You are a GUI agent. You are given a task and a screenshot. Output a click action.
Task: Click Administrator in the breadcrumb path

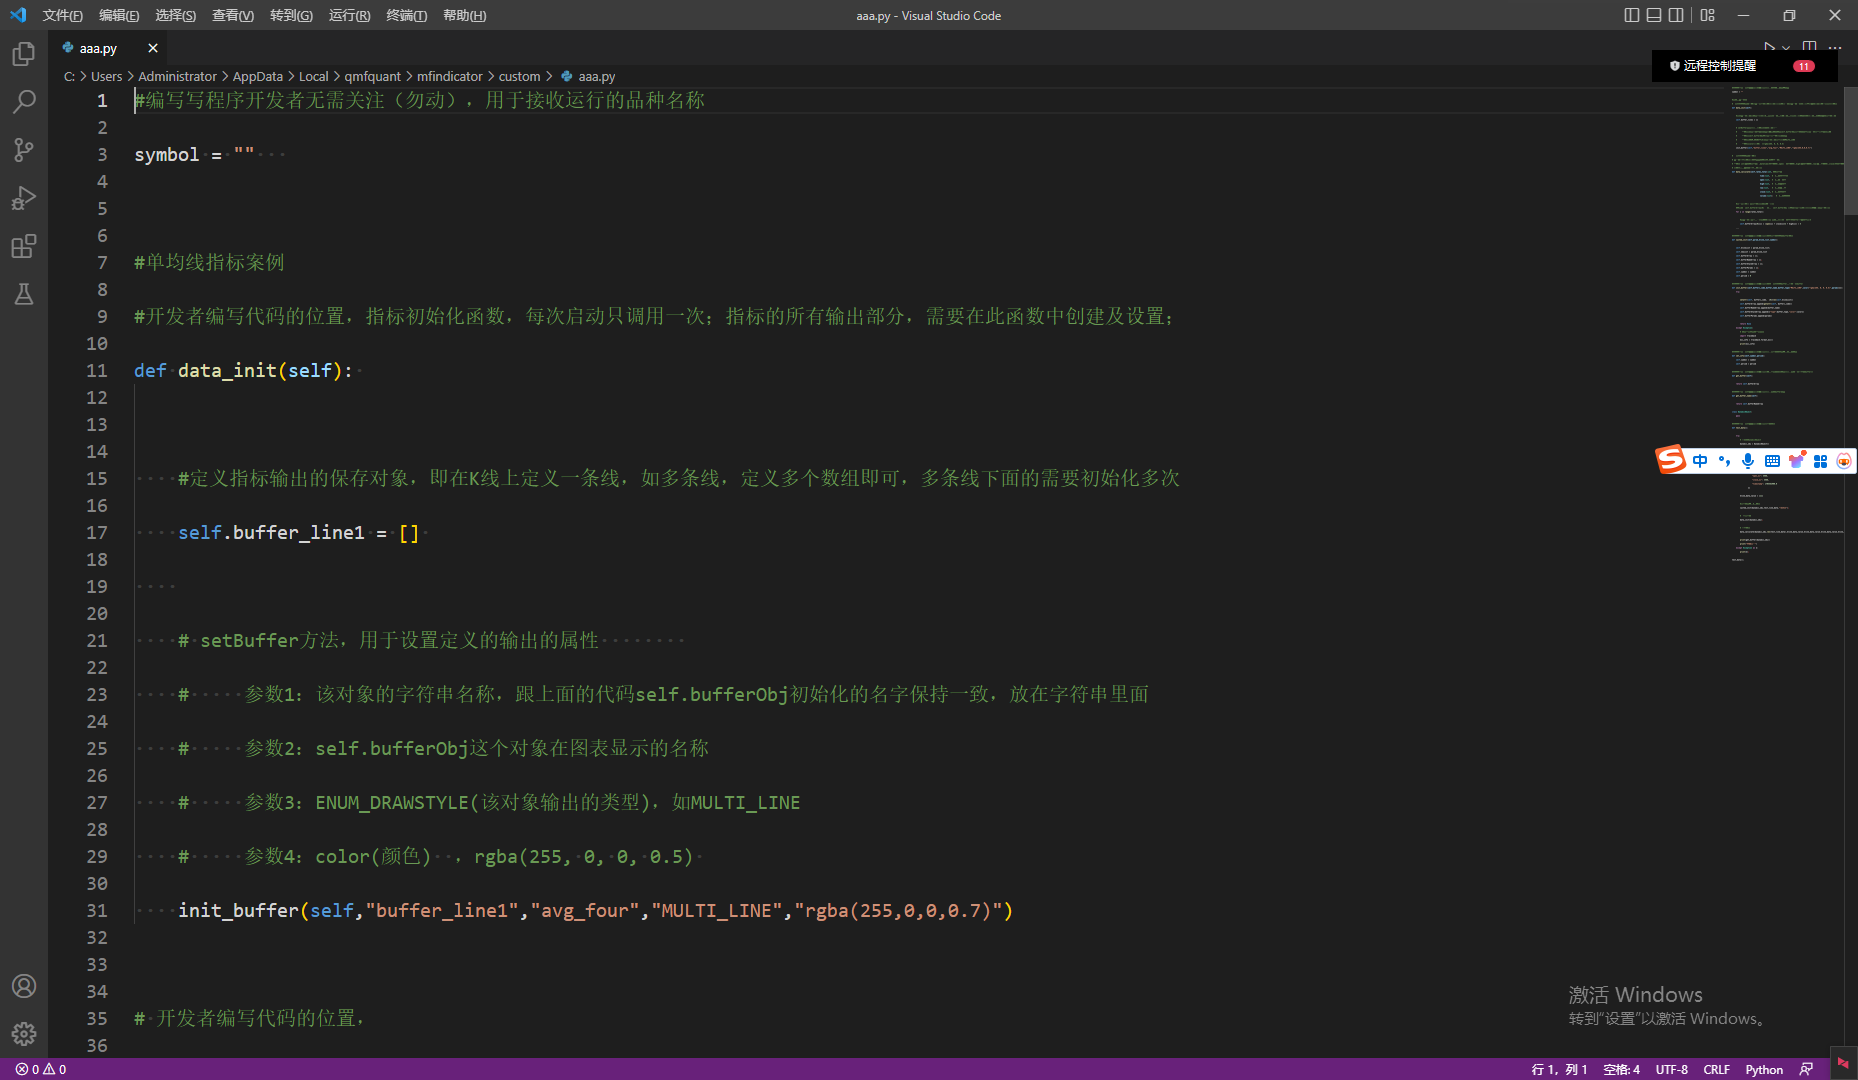pyautogui.click(x=177, y=76)
